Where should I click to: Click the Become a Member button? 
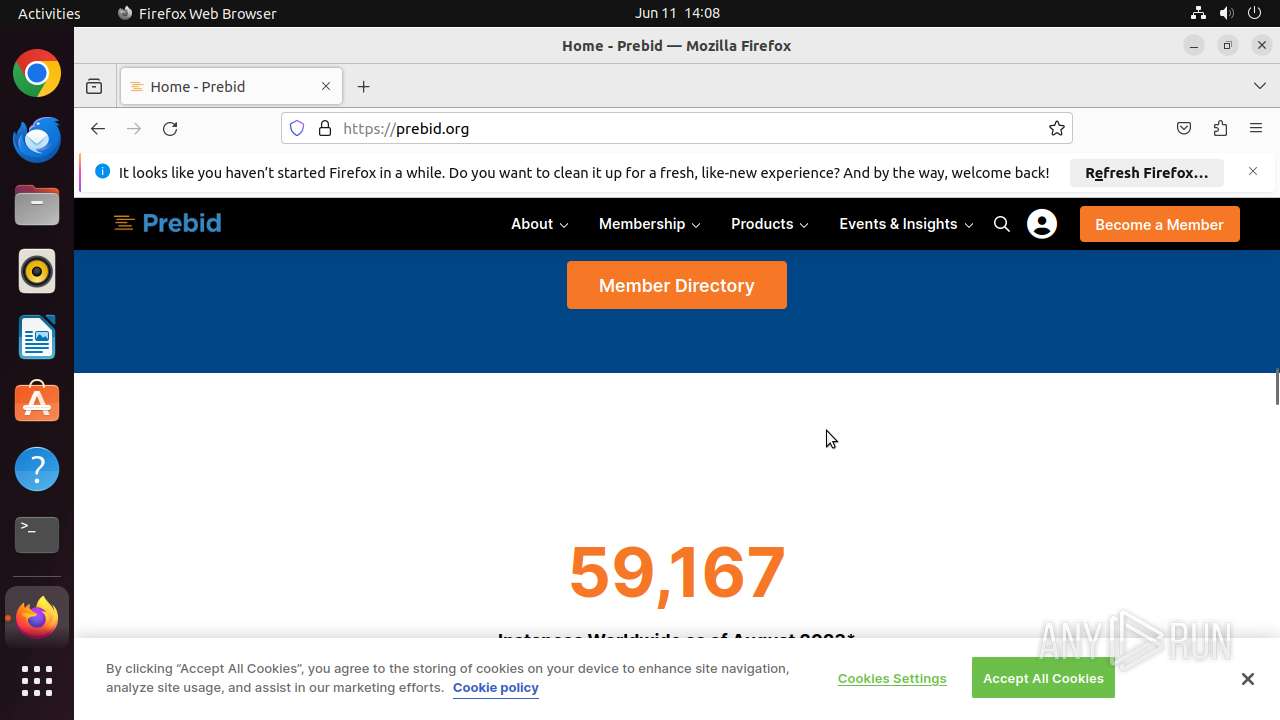pos(1159,224)
